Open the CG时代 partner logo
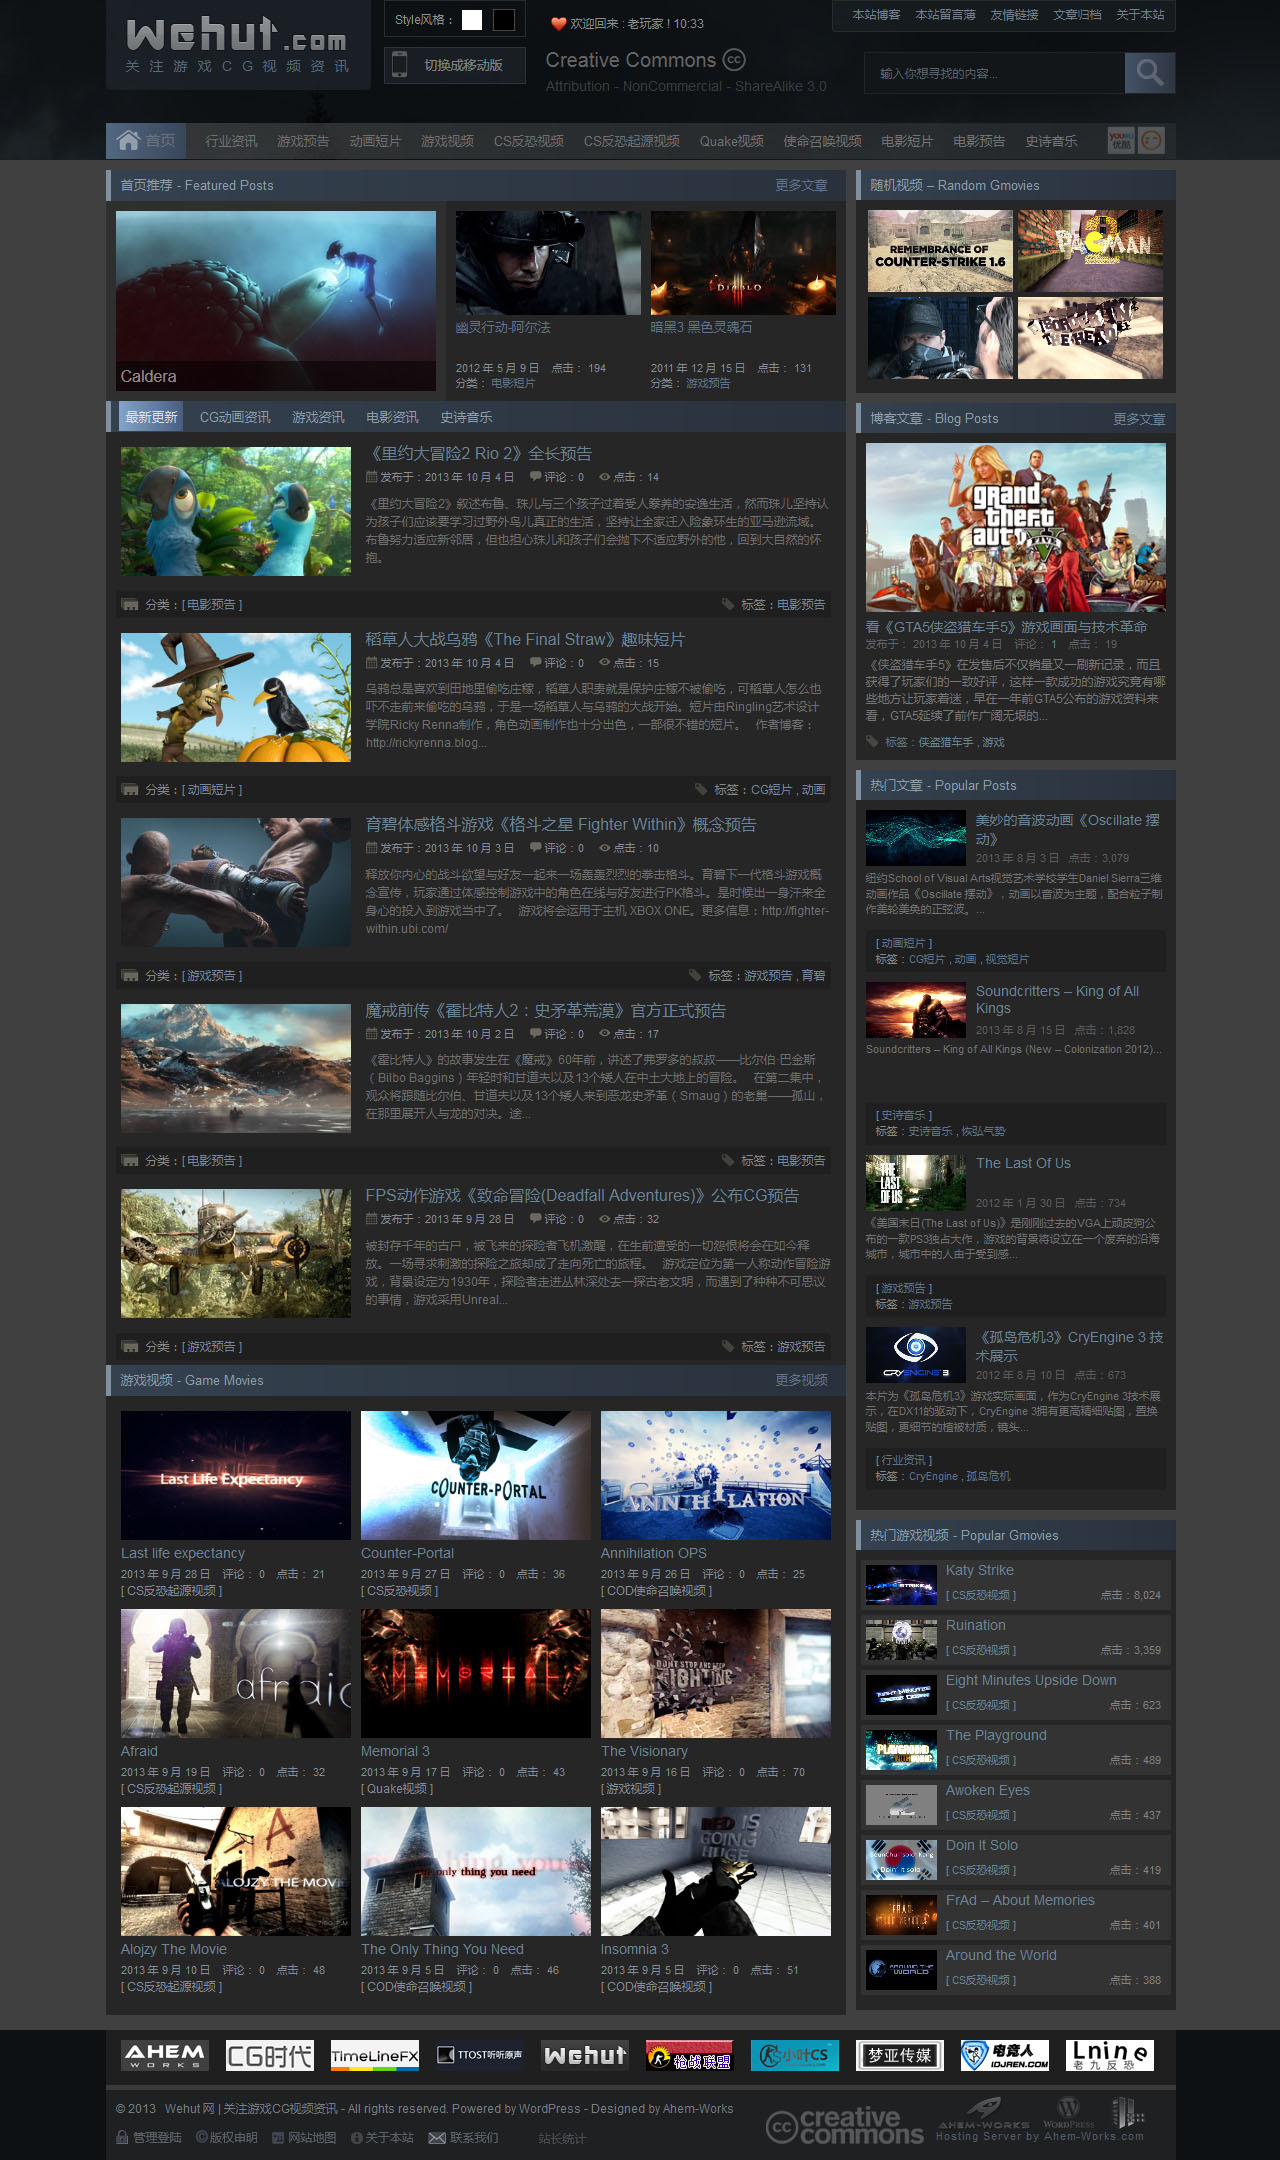 [x=270, y=2055]
